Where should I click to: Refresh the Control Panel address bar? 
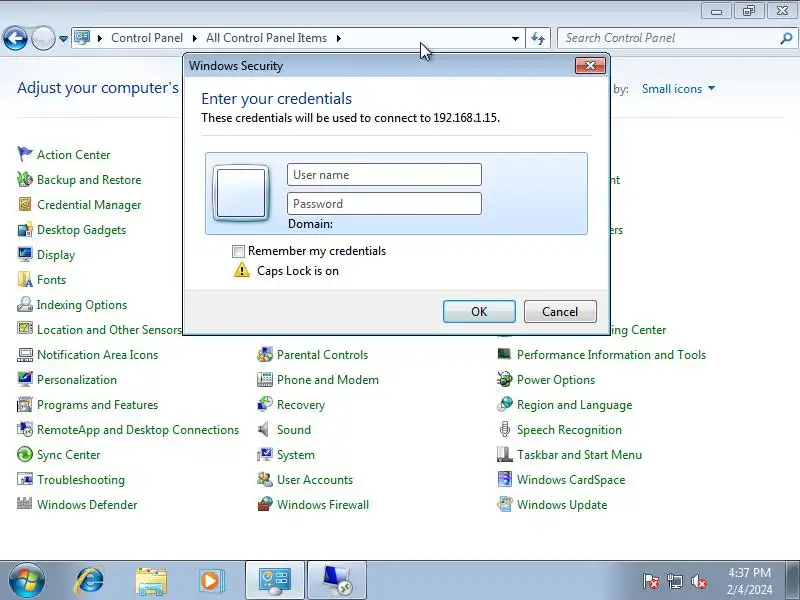point(538,38)
